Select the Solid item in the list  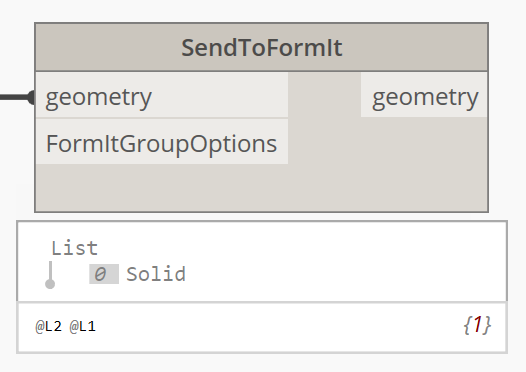point(156,274)
